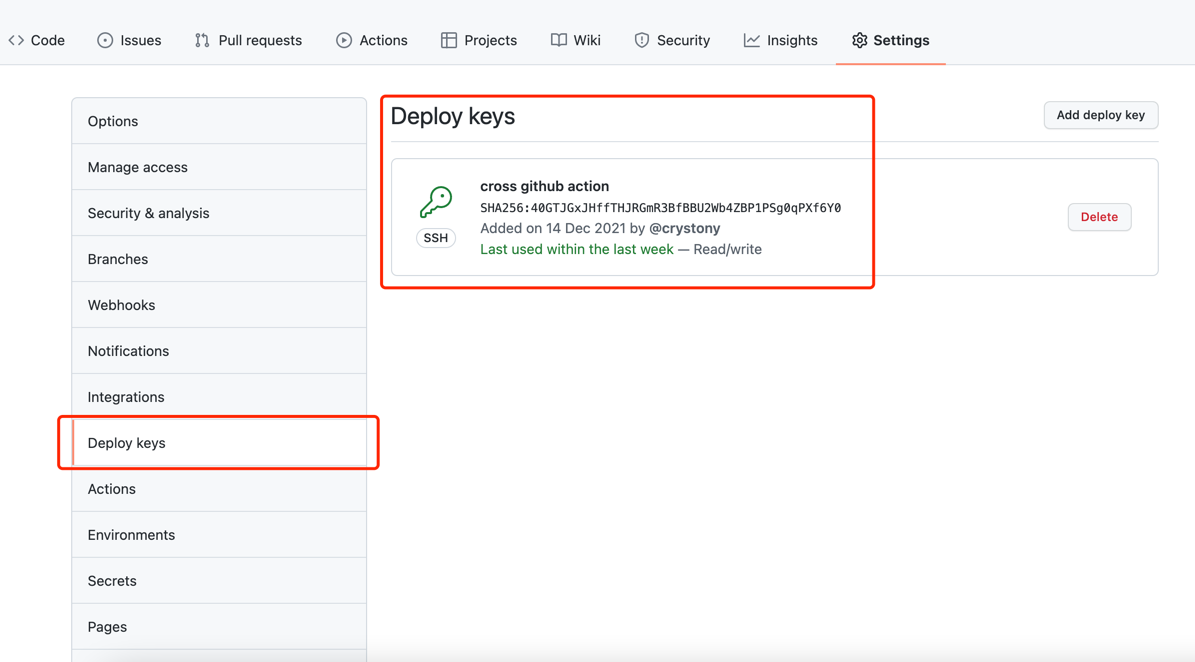Click the Issues circle icon
1195x662 pixels.
(105, 40)
